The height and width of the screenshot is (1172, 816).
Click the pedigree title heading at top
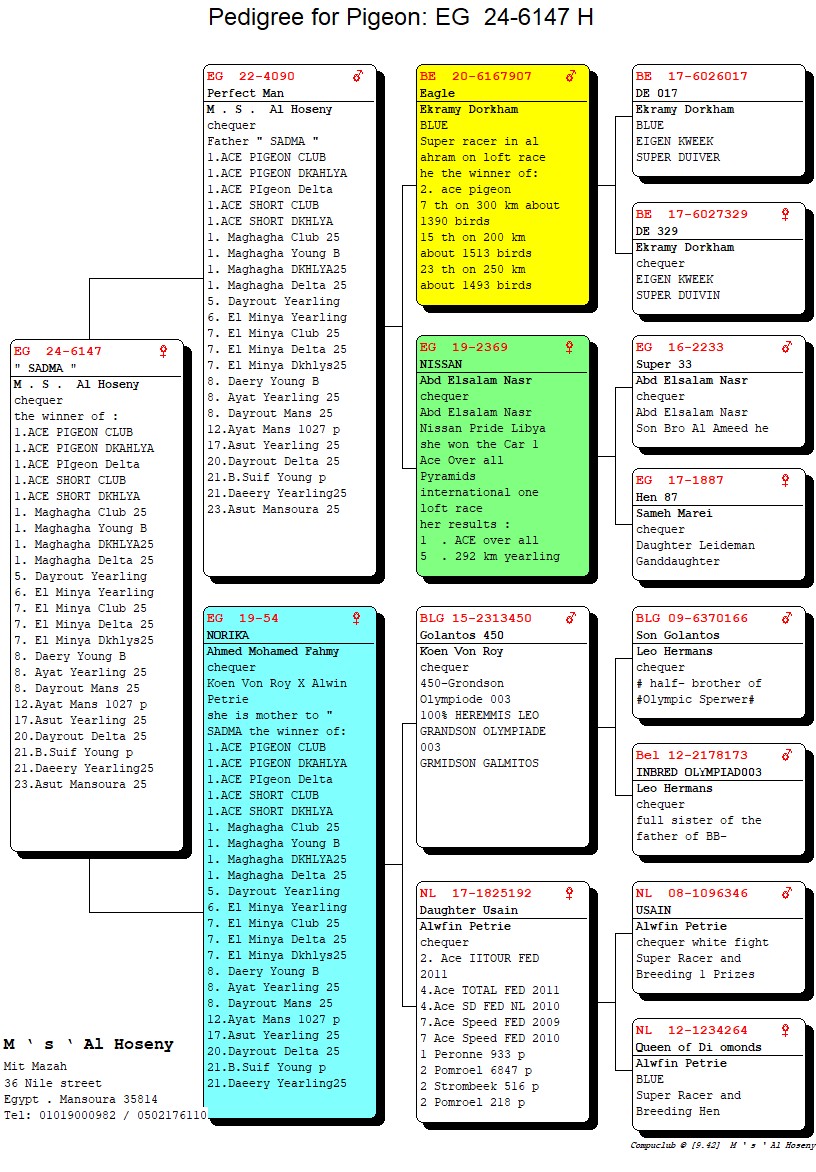coord(400,18)
